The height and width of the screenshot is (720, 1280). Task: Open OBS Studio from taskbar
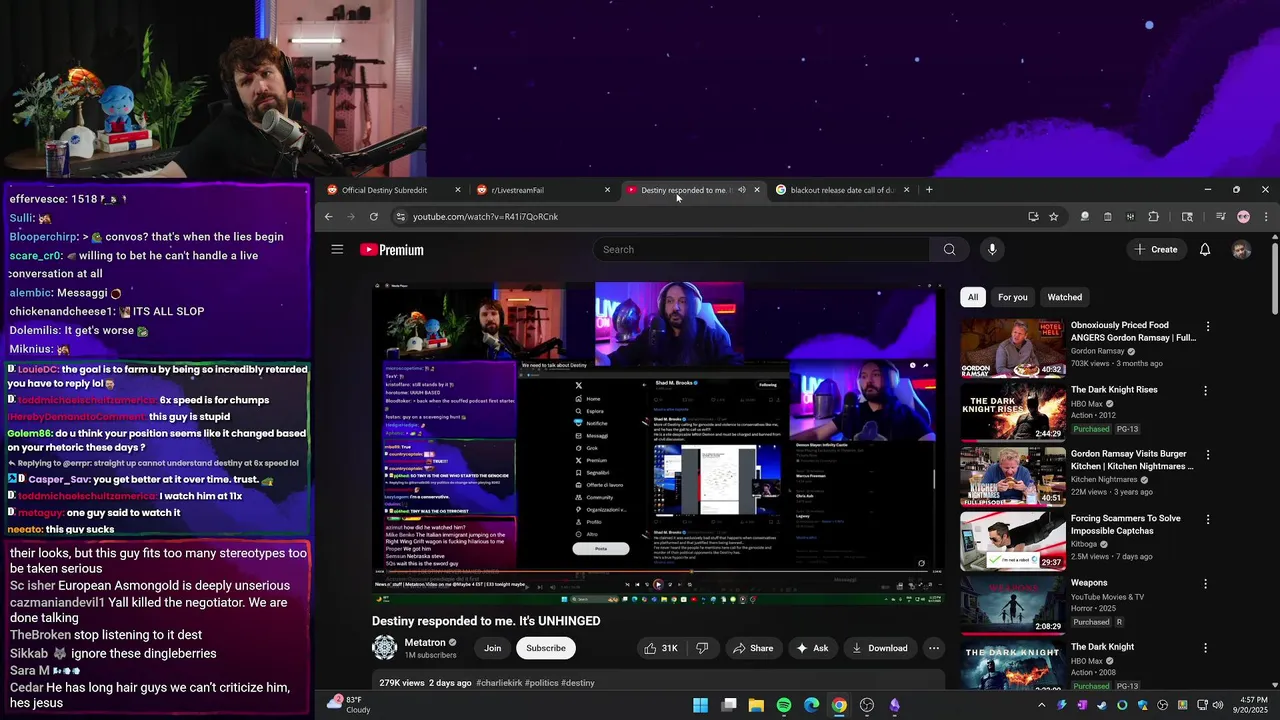click(867, 705)
